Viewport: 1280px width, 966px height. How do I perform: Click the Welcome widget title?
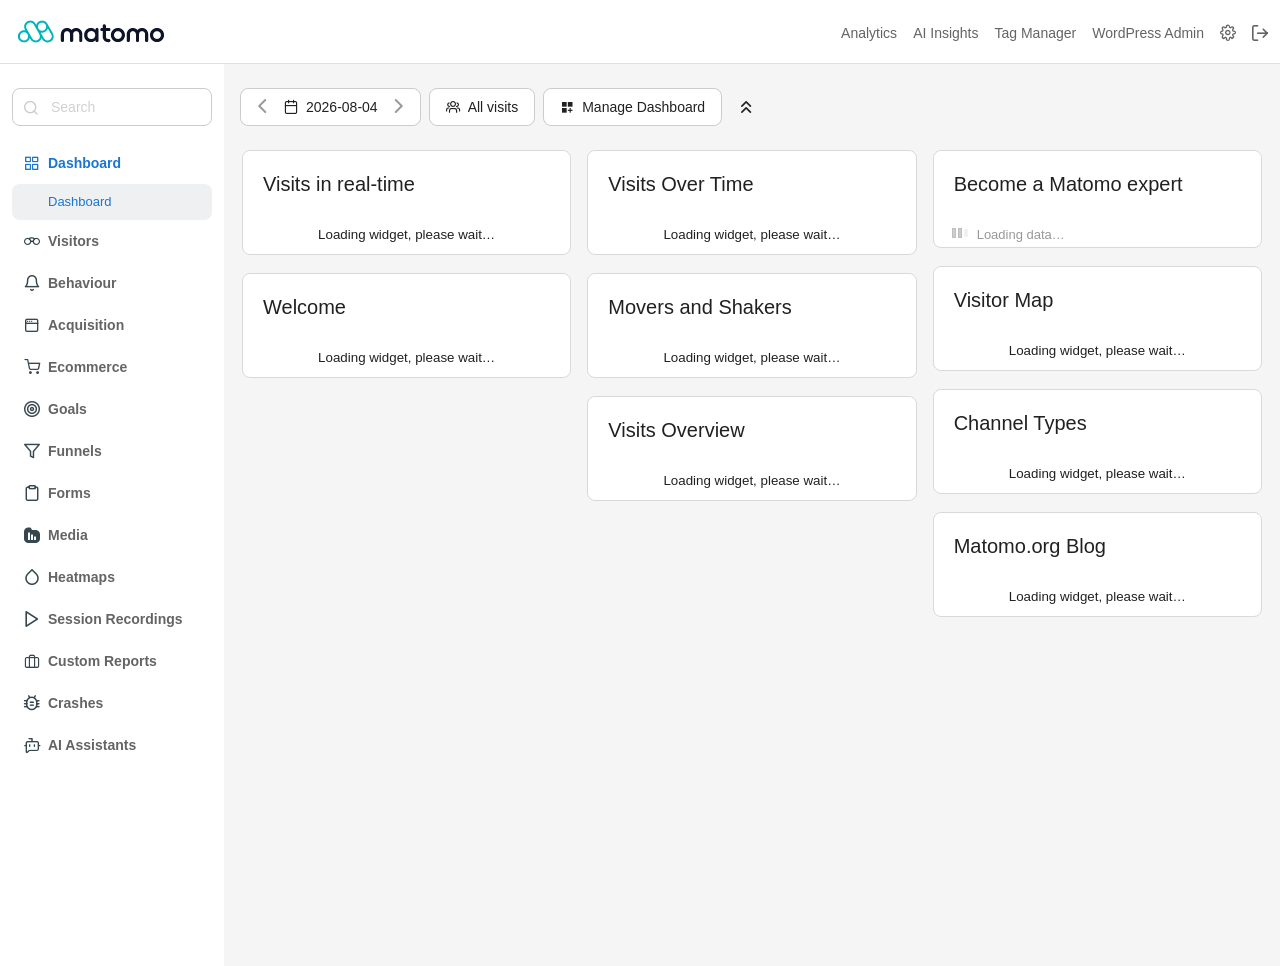(x=304, y=307)
